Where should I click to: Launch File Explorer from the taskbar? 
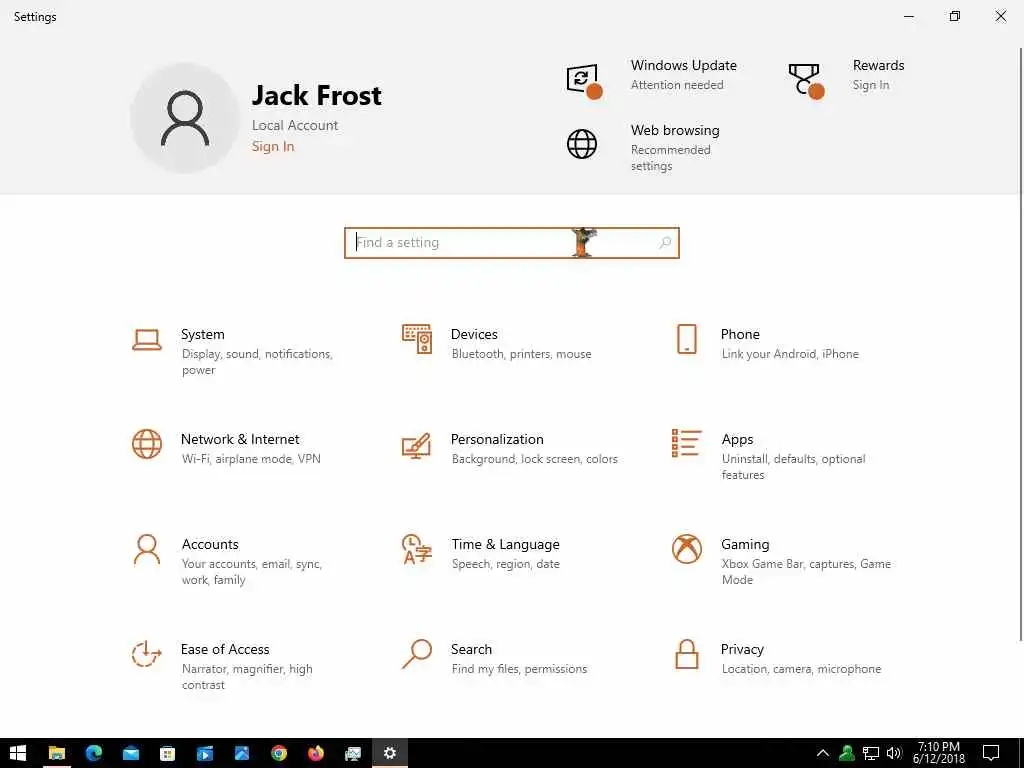(x=57, y=753)
